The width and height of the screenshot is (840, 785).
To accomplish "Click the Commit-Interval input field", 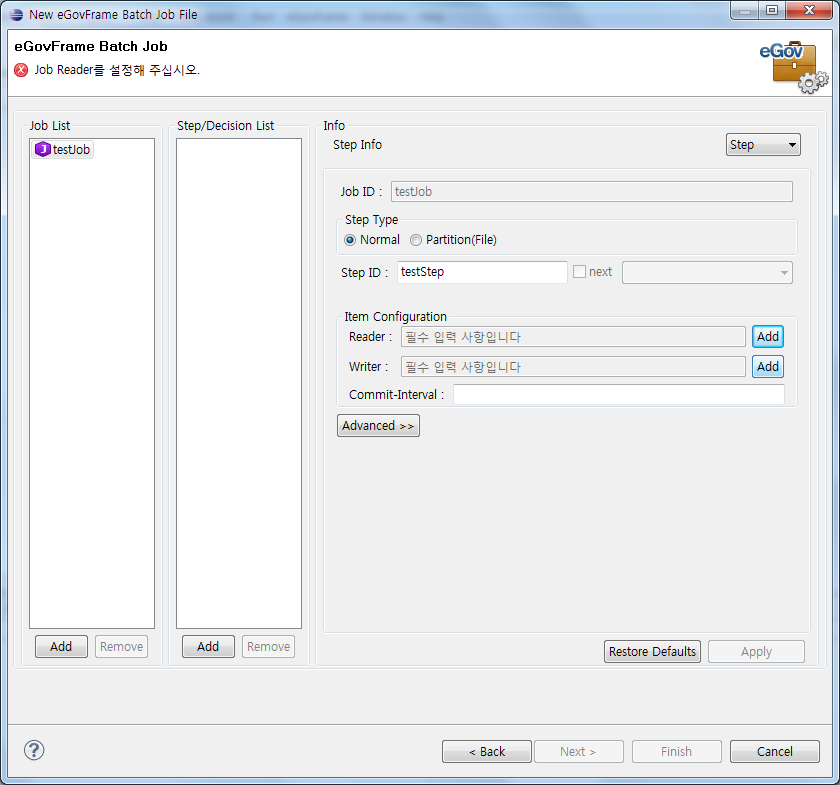I will pos(619,394).
